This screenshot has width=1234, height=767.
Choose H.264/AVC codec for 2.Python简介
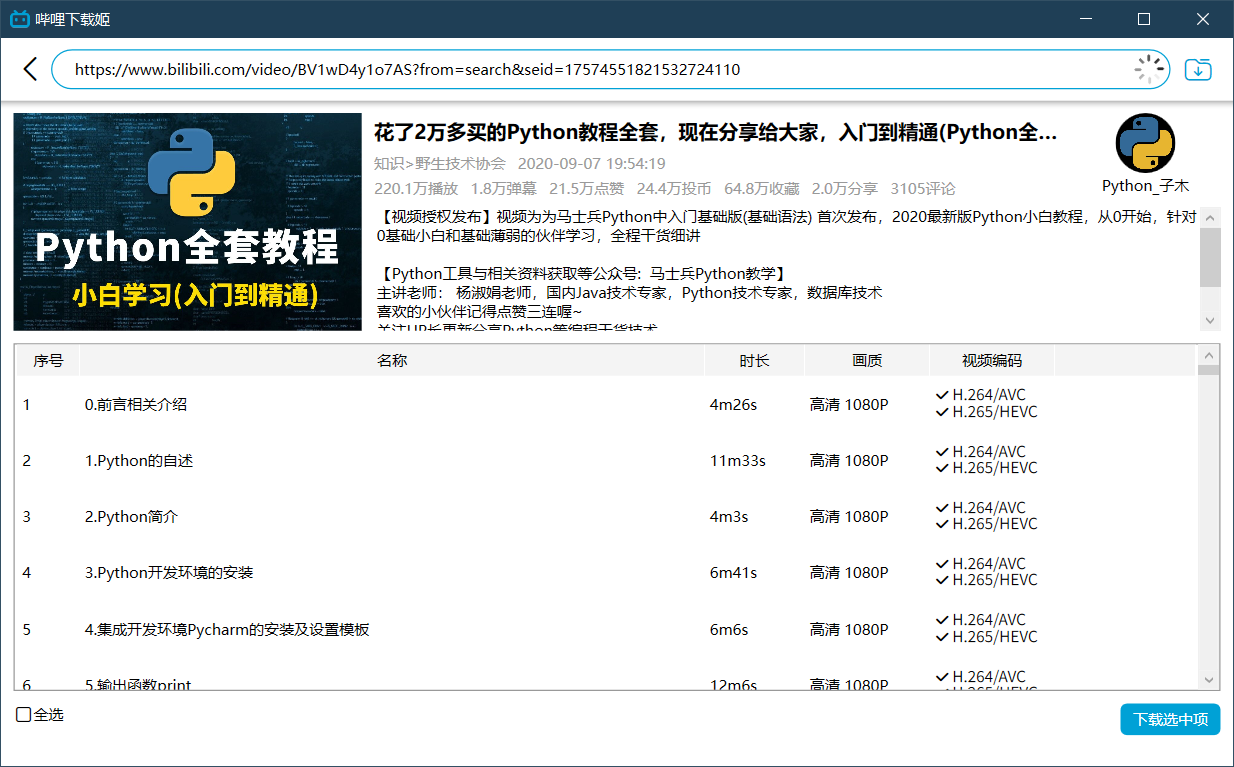pyautogui.click(x=981, y=507)
